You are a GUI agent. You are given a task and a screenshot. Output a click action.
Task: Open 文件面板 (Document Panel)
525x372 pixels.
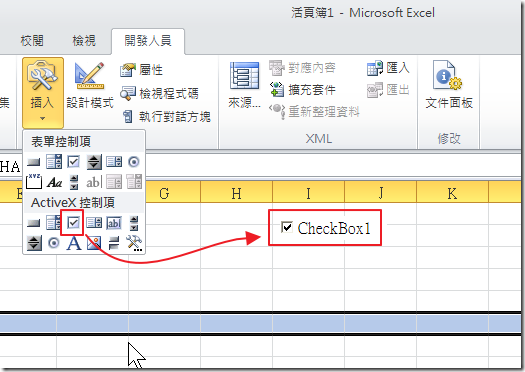pos(449,86)
